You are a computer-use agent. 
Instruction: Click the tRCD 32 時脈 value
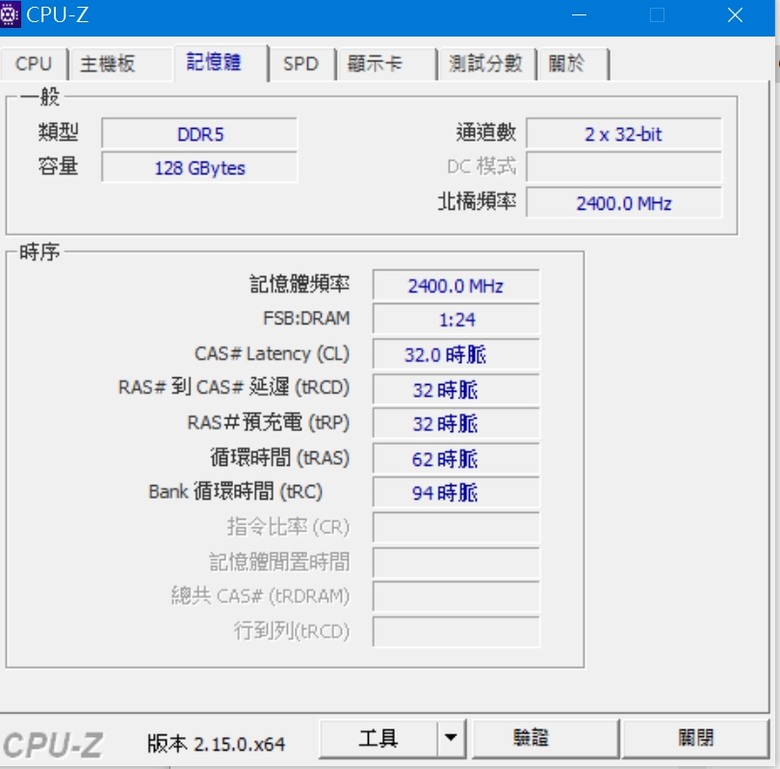click(456, 389)
